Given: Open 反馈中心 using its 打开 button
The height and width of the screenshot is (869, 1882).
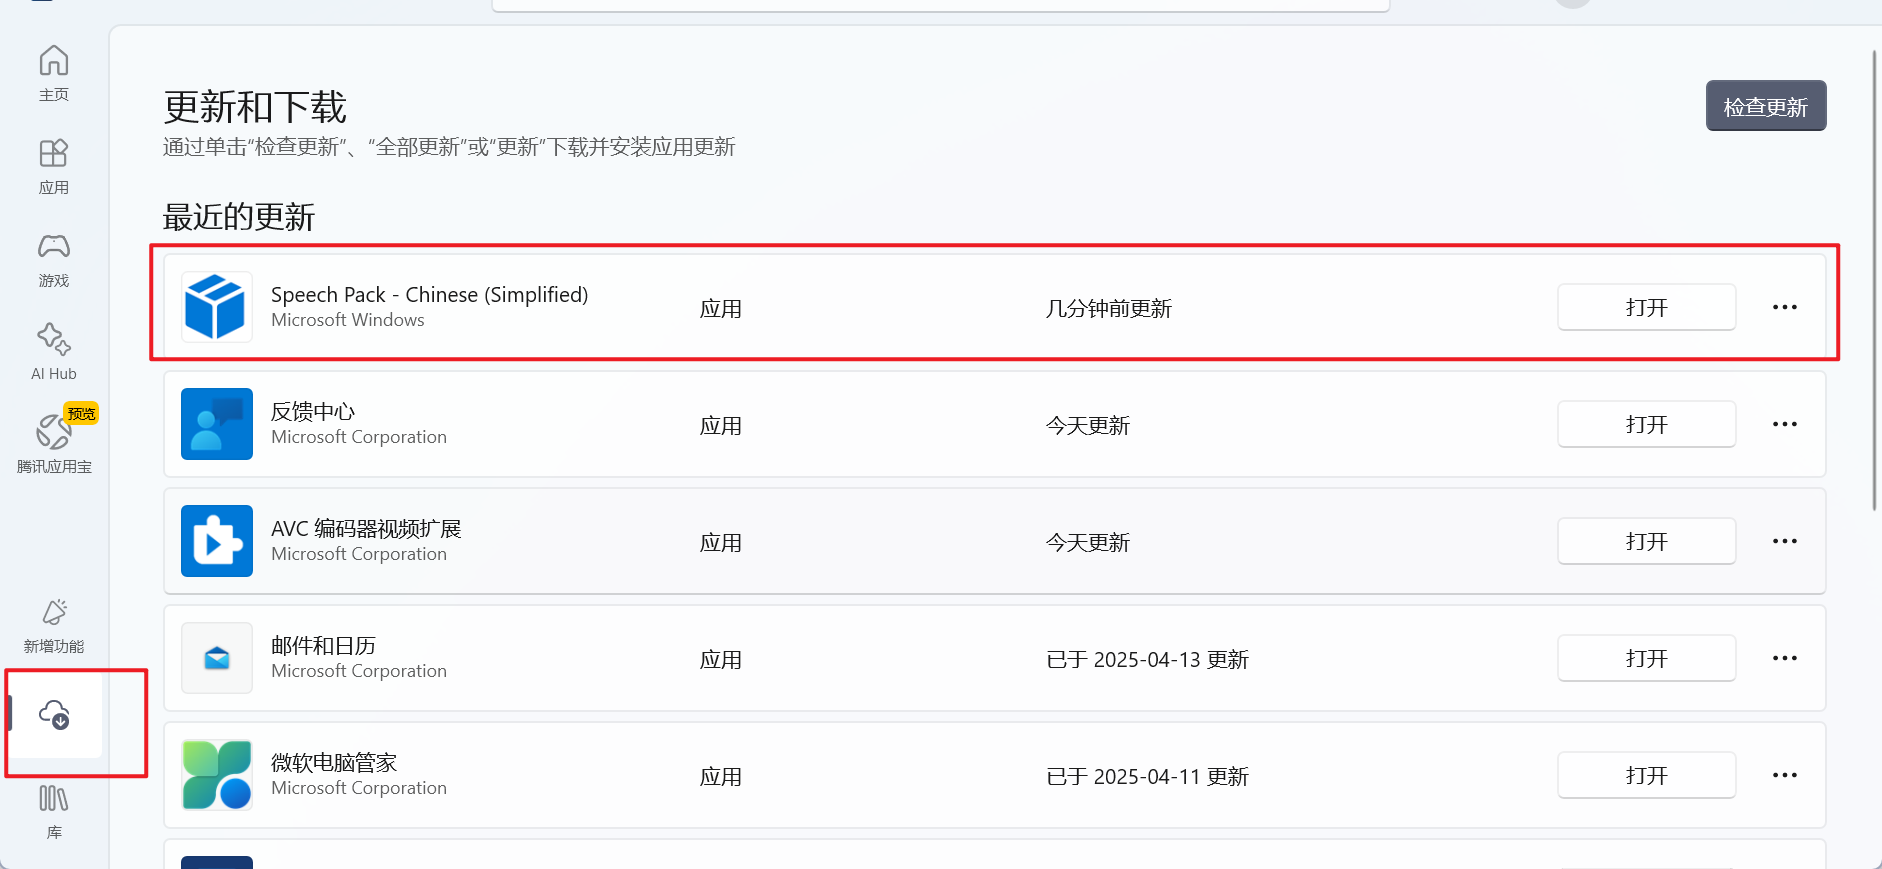Looking at the screenshot, I should tap(1646, 424).
